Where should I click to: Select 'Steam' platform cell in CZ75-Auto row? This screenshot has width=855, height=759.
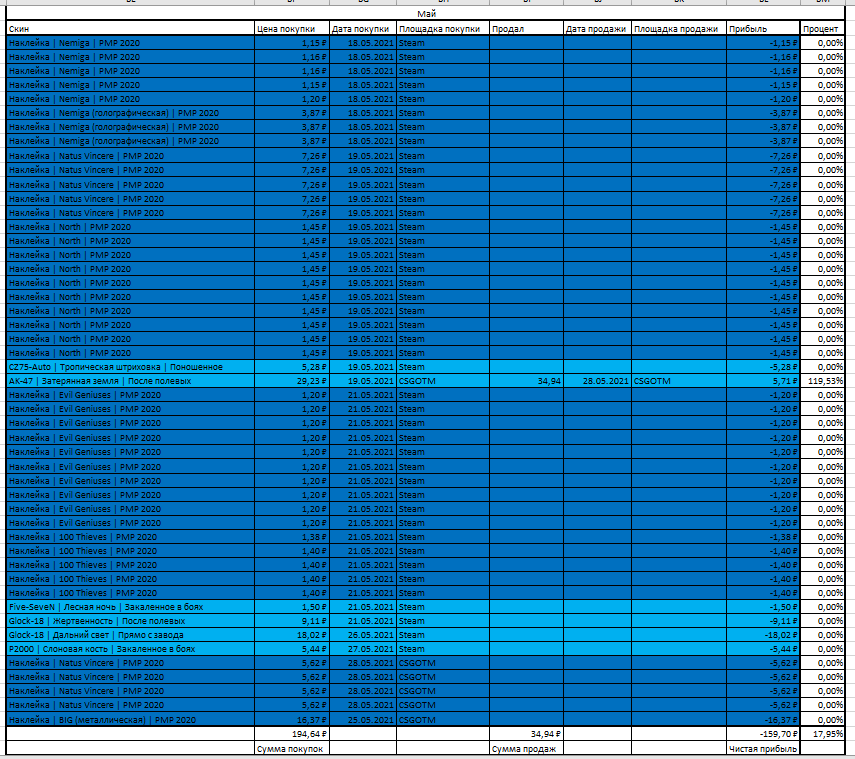click(x=443, y=367)
